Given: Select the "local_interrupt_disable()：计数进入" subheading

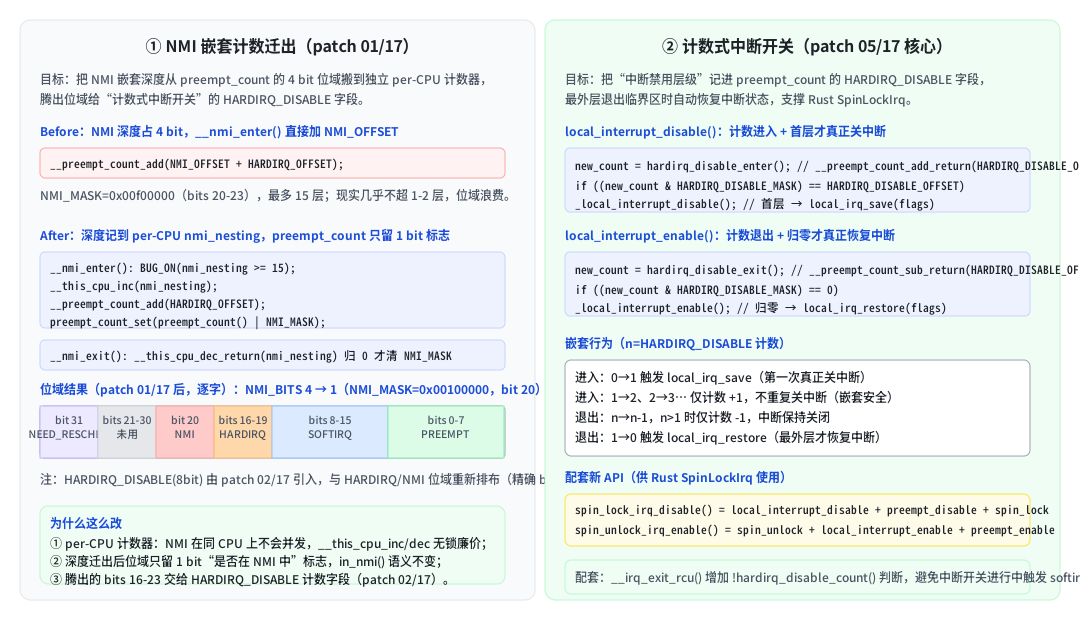Looking at the screenshot, I should [725, 132].
